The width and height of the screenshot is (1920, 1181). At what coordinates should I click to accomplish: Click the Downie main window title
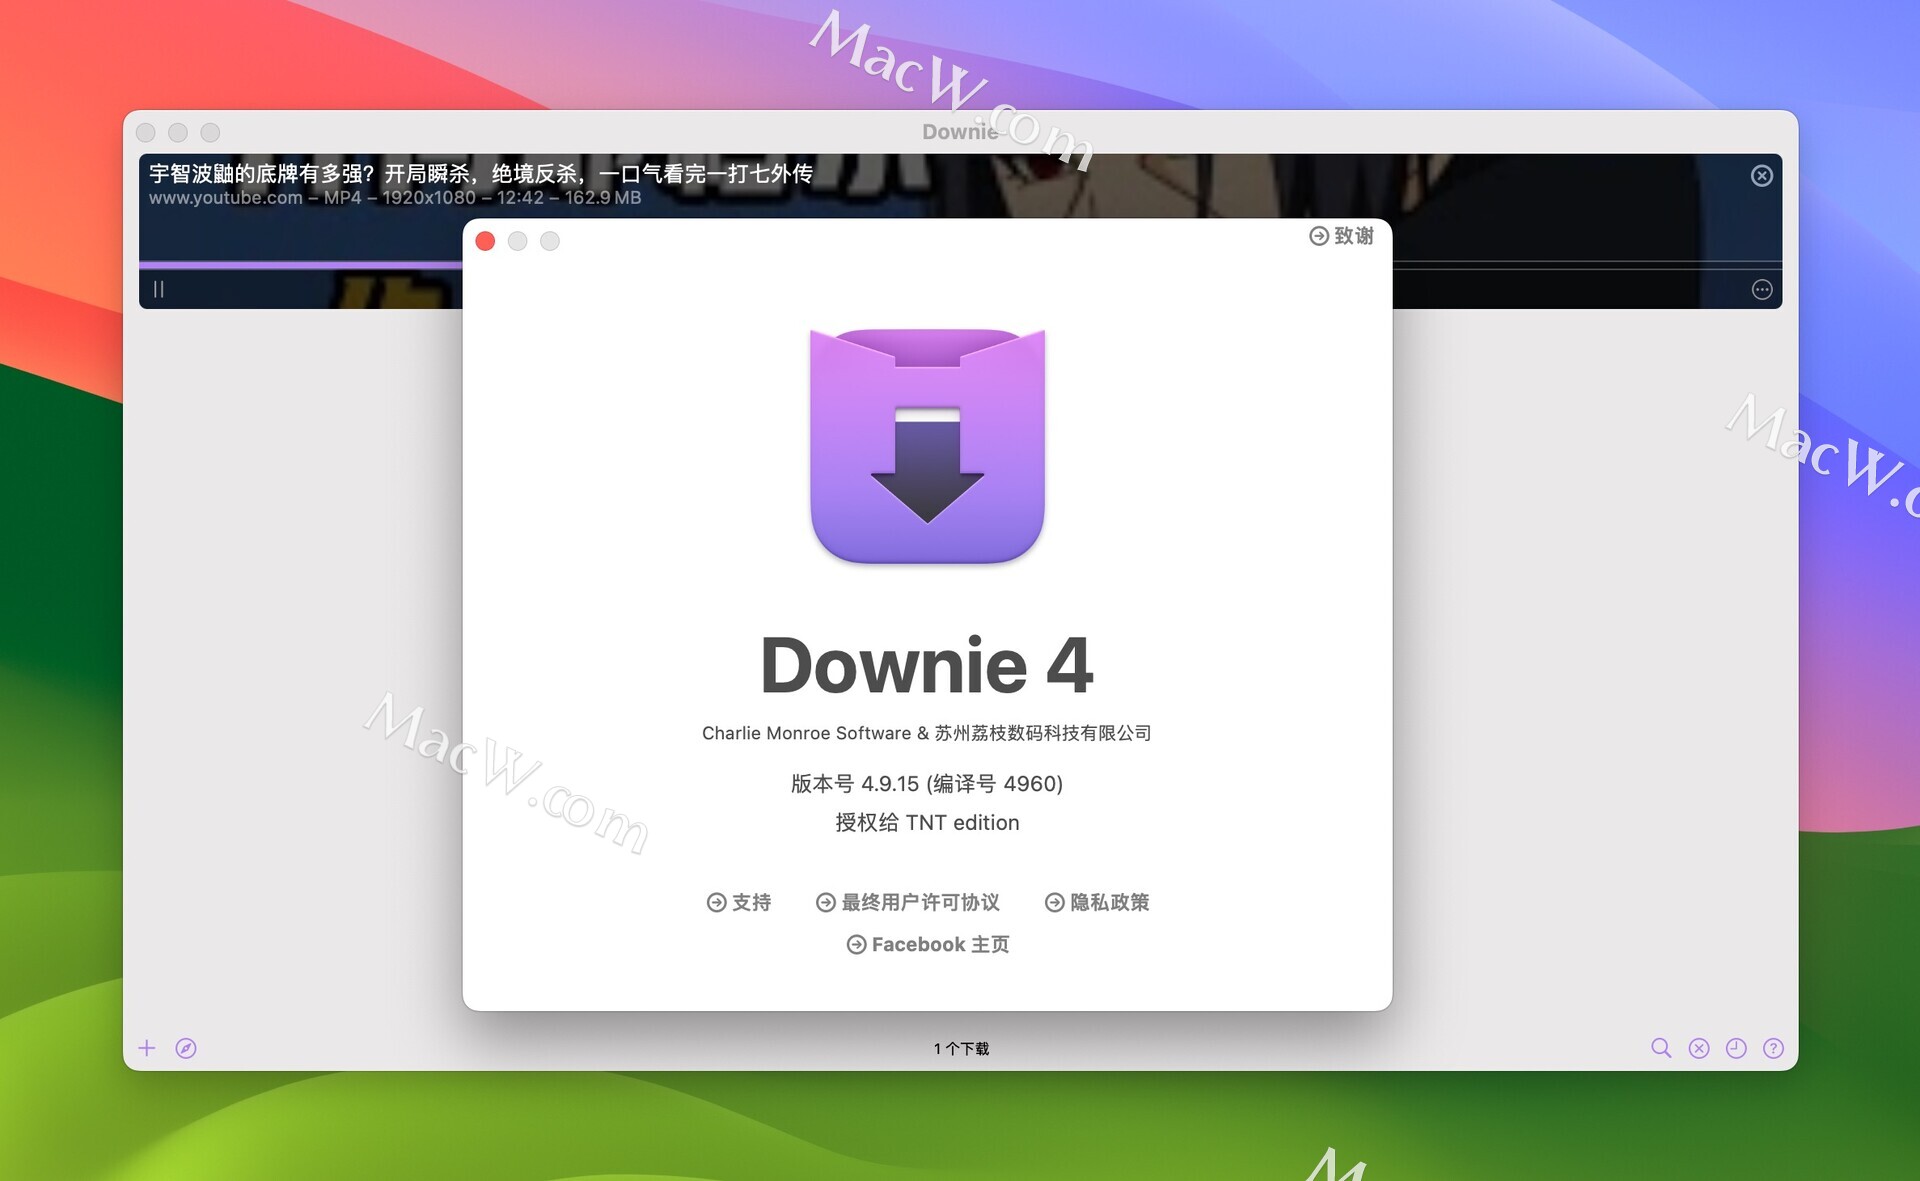[x=960, y=132]
